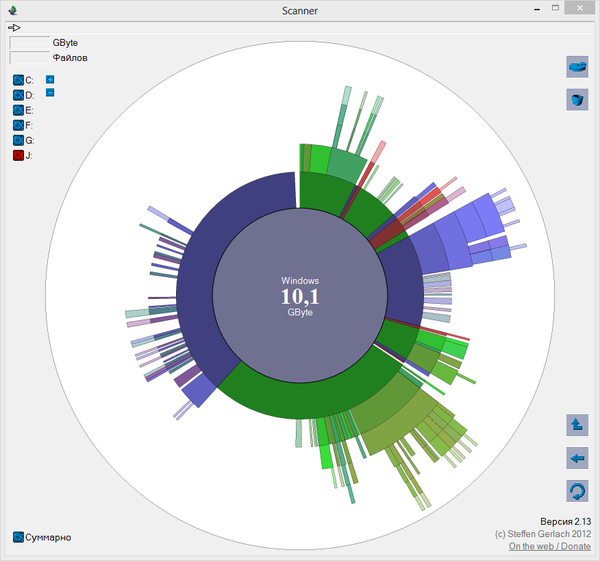This screenshot has width=600, height=561.
Task: Rescan with the circular refresh button
Action: tap(577, 491)
